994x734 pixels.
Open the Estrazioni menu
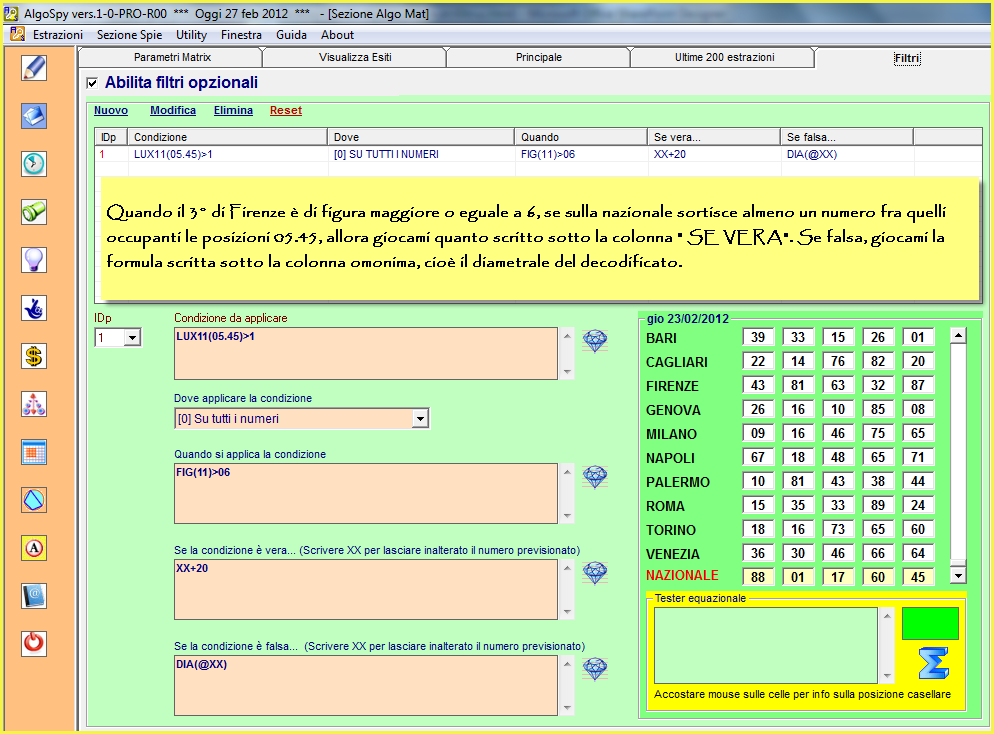click(58, 35)
